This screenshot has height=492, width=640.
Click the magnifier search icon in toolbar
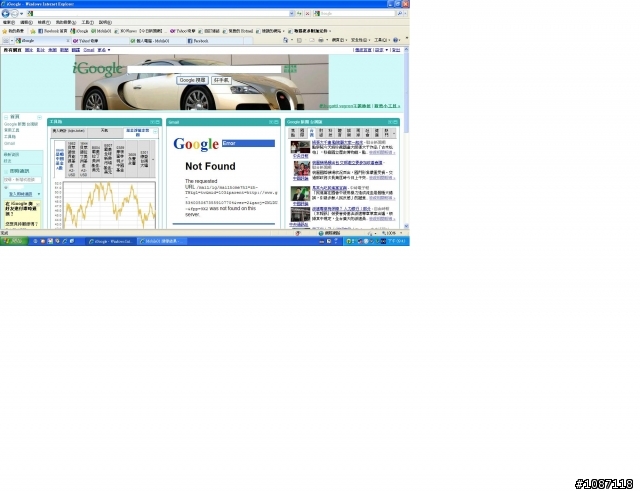400,13
